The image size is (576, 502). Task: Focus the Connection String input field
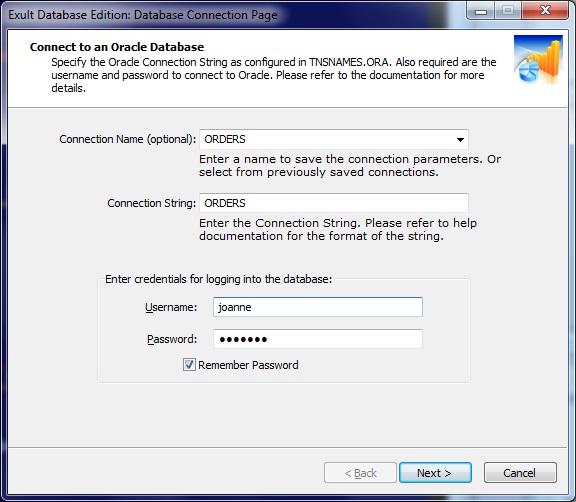pos(334,203)
